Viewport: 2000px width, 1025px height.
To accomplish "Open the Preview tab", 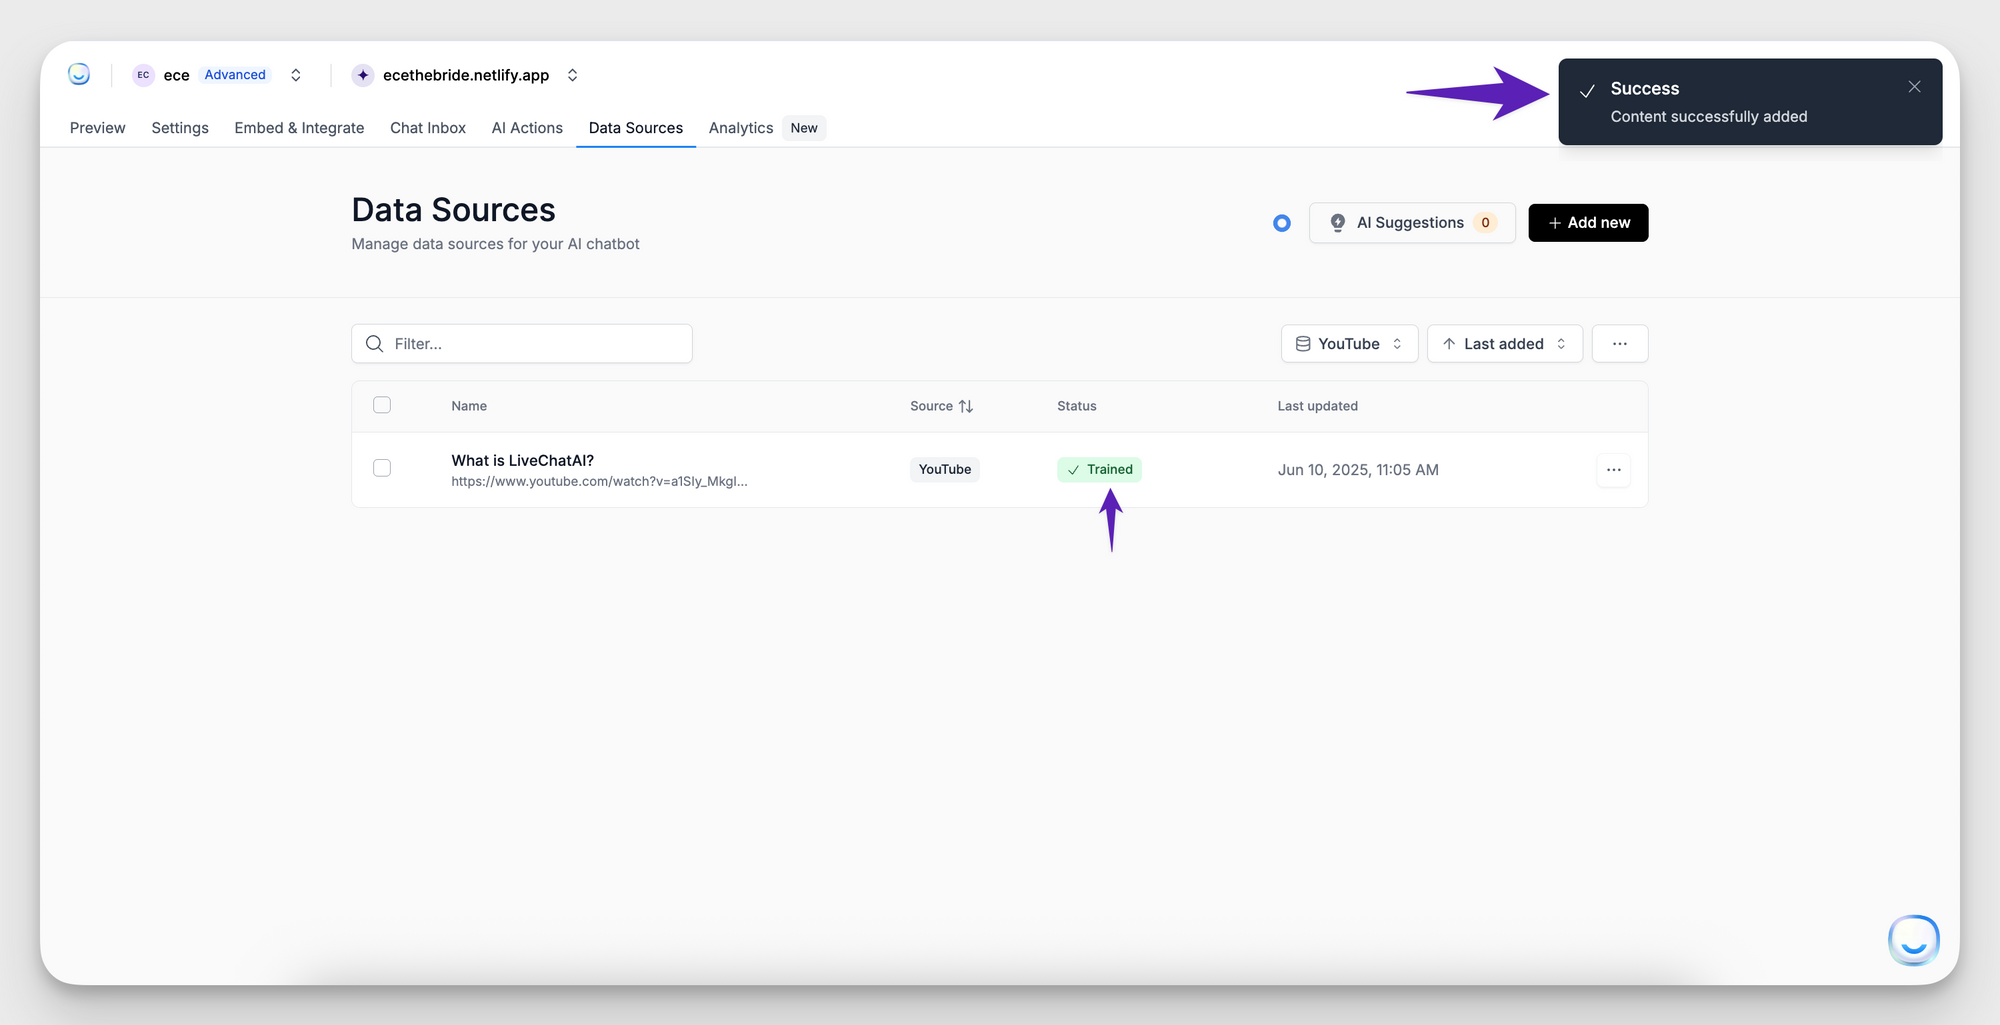I will pyautogui.click(x=98, y=128).
